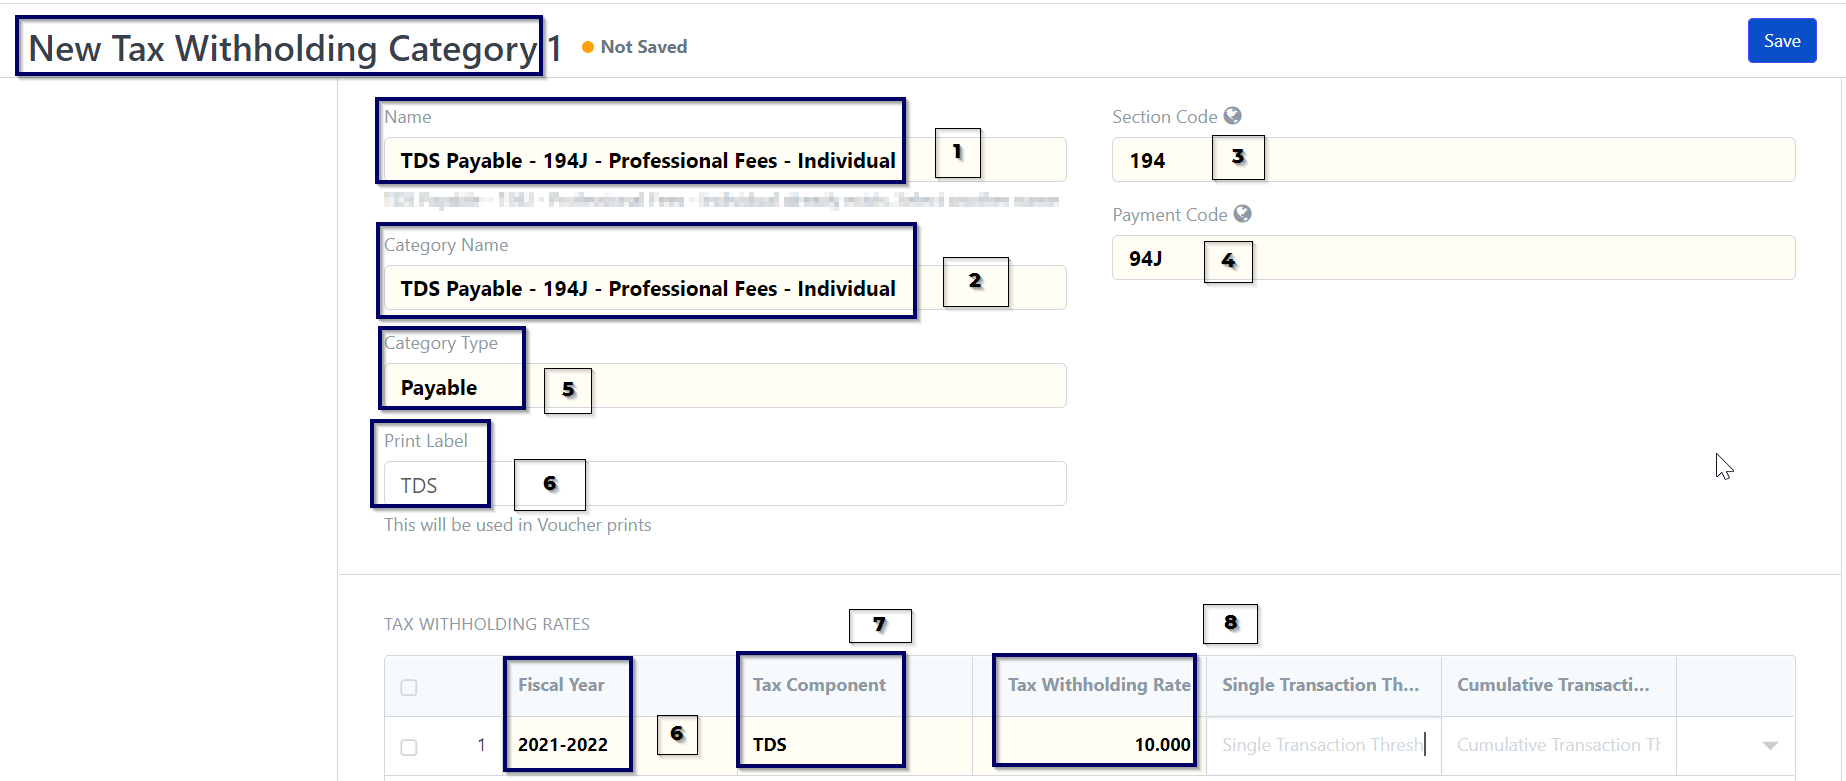Viewport: 1846px width, 781px height.
Task: Toggle the select-all checkbox in rates table header
Action: pyautogui.click(x=408, y=687)
